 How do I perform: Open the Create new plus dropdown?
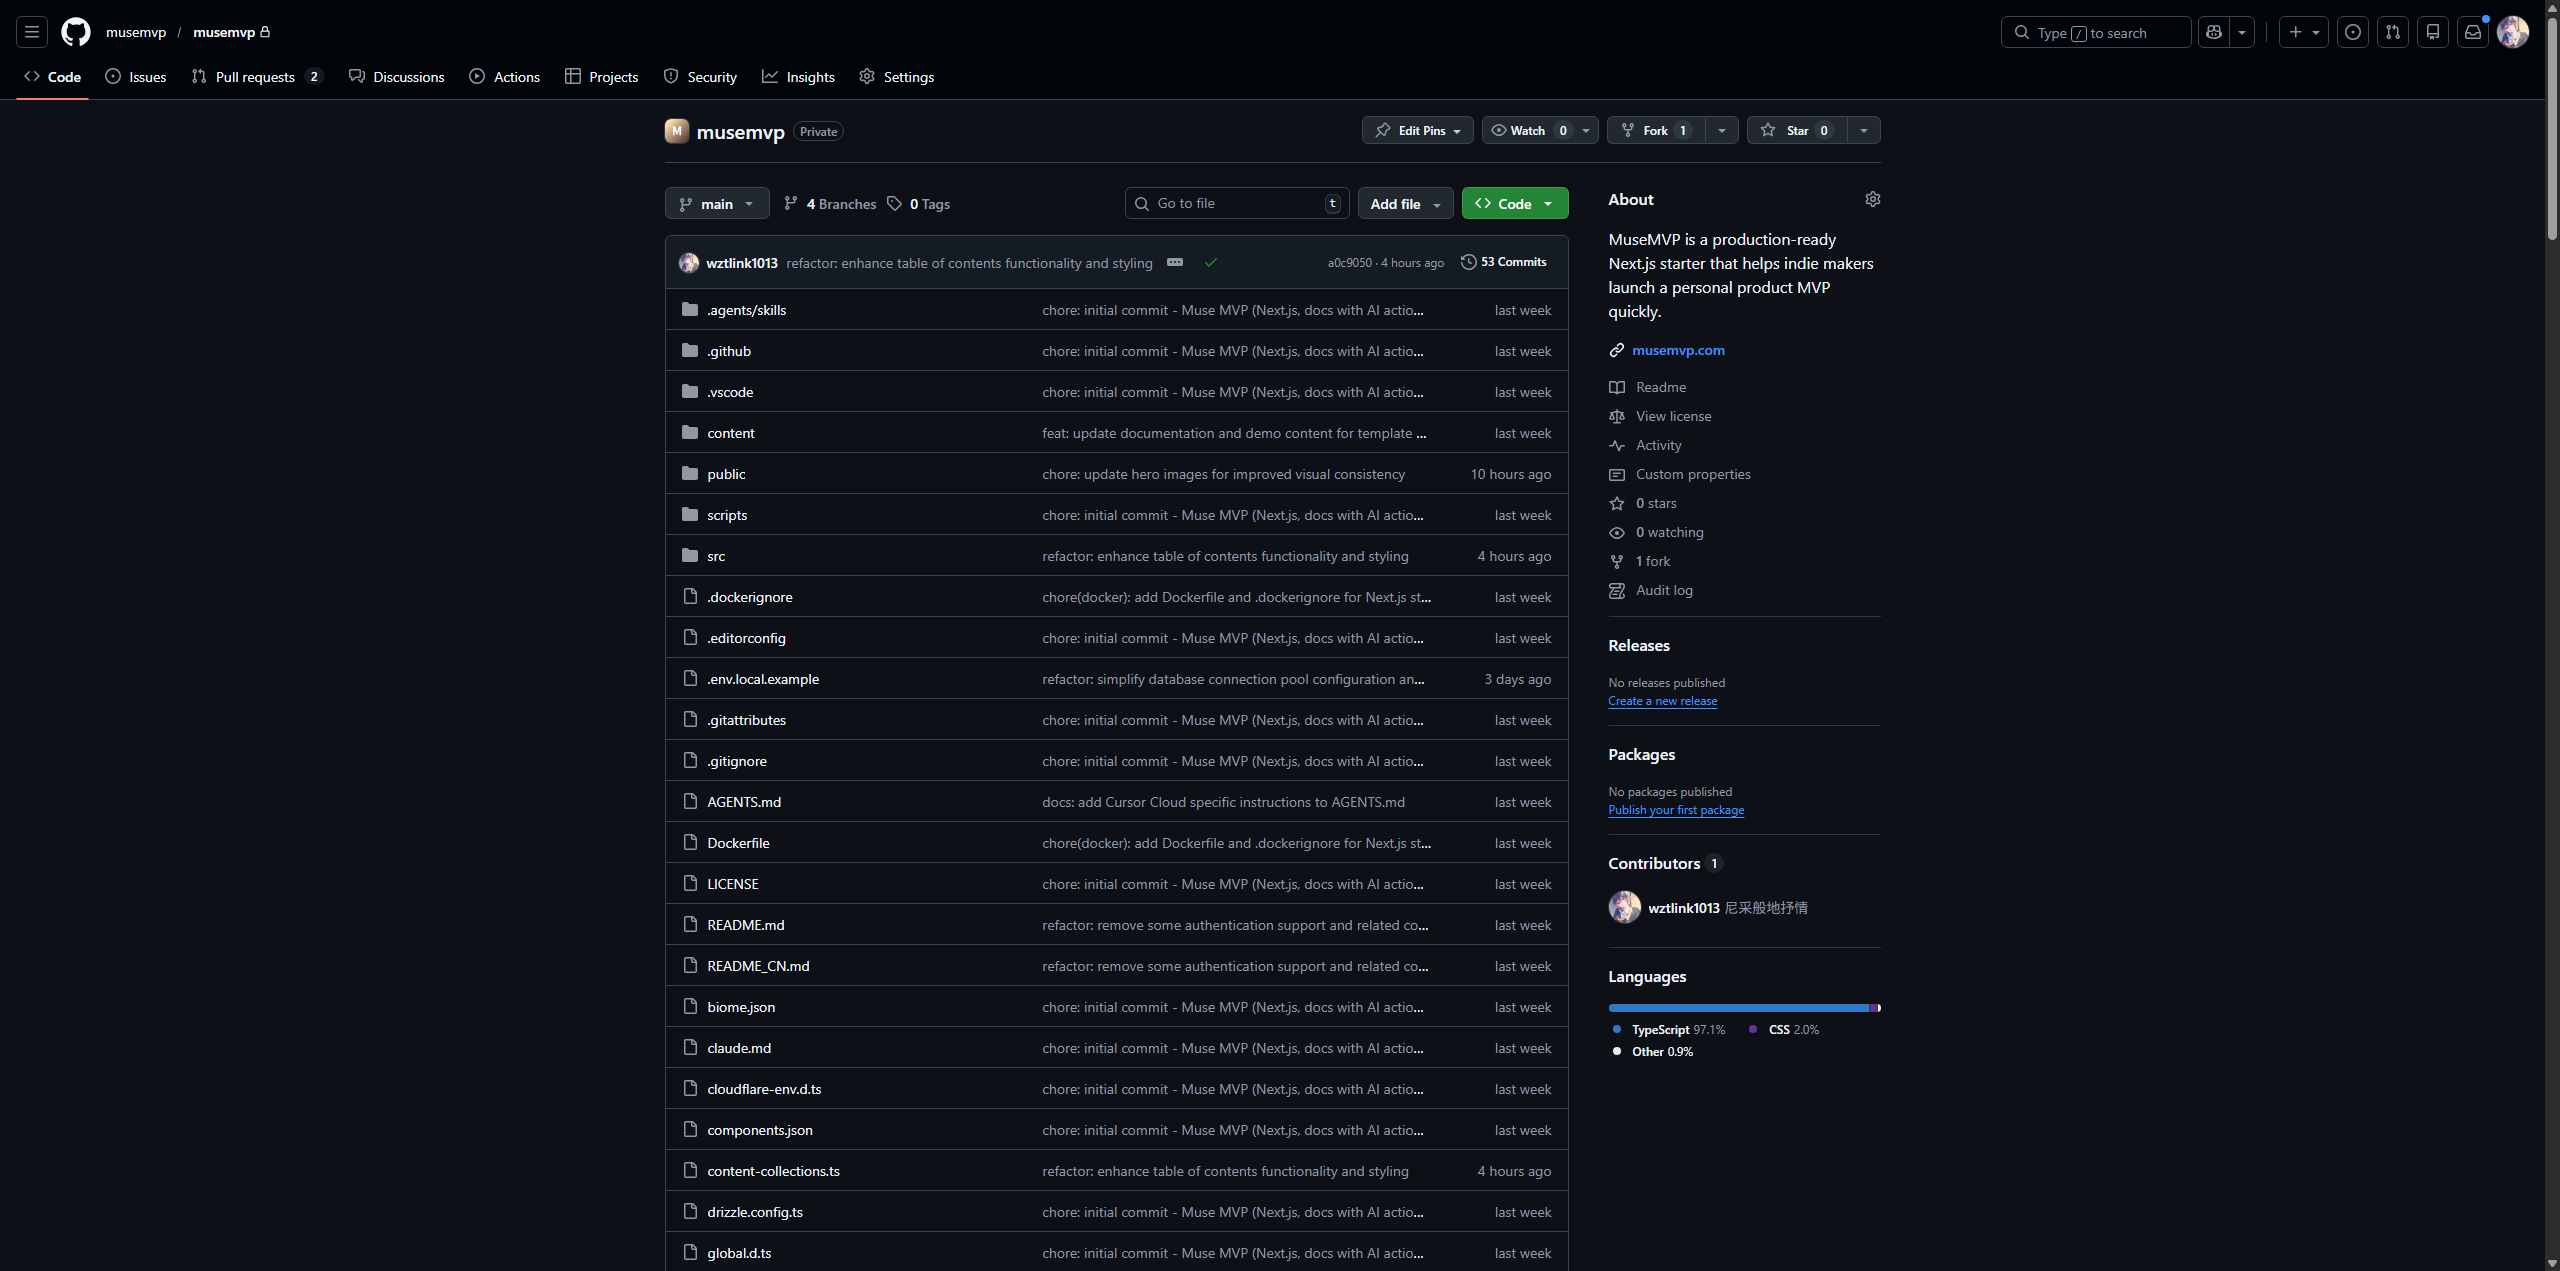[x=2304, y=32]
